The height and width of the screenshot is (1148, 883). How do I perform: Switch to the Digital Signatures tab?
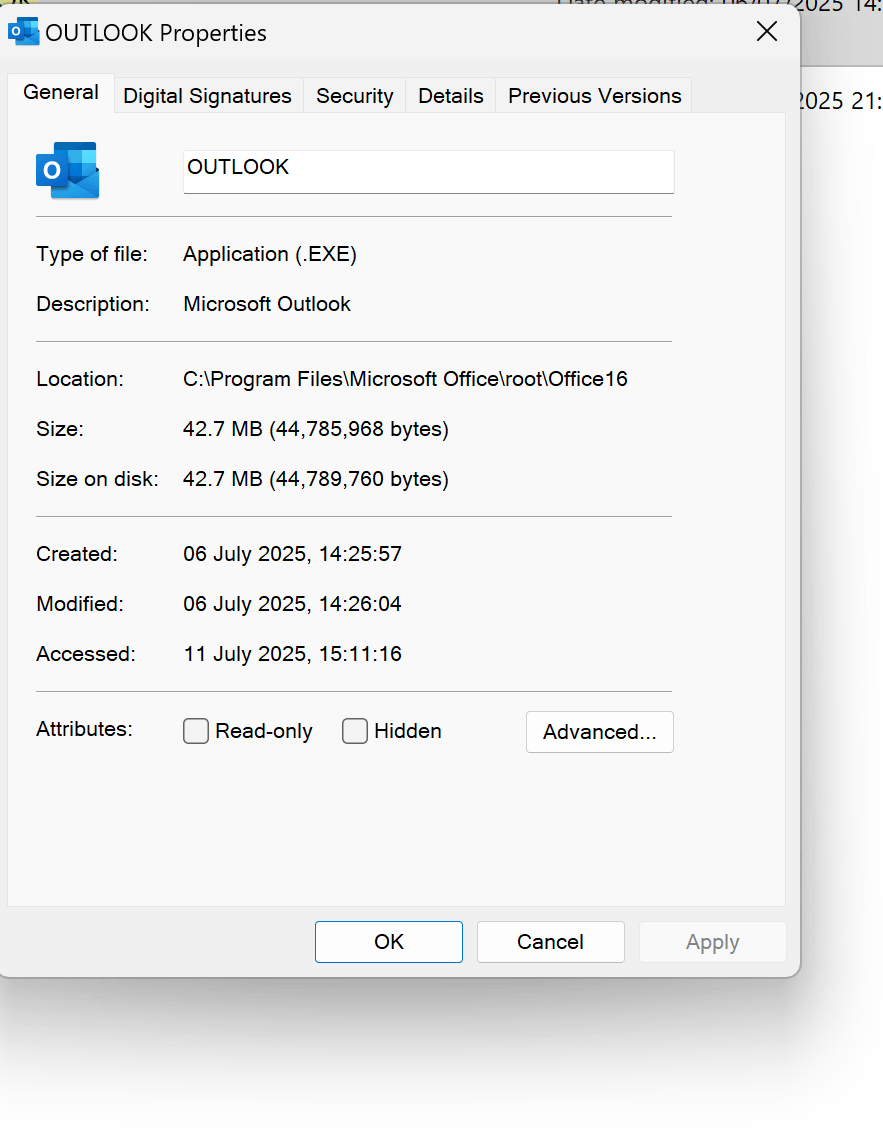point(207,95)
